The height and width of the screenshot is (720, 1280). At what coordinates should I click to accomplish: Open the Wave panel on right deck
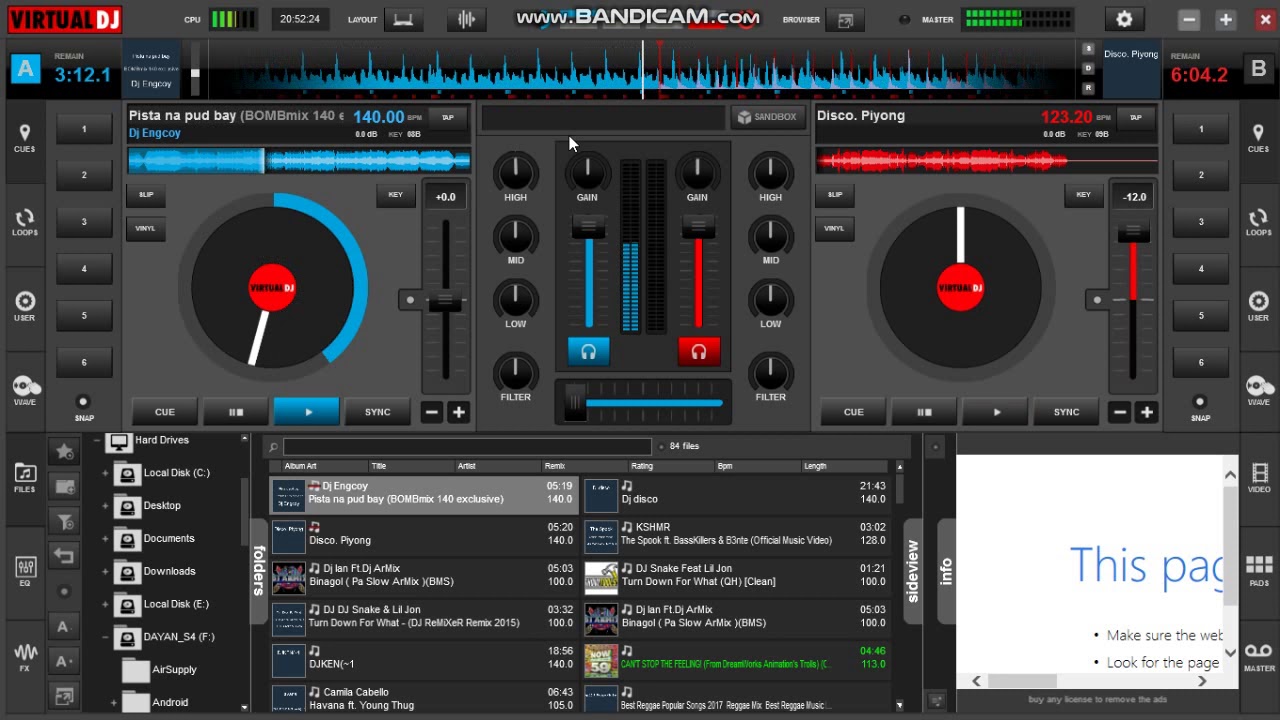tap(1257, 391)
